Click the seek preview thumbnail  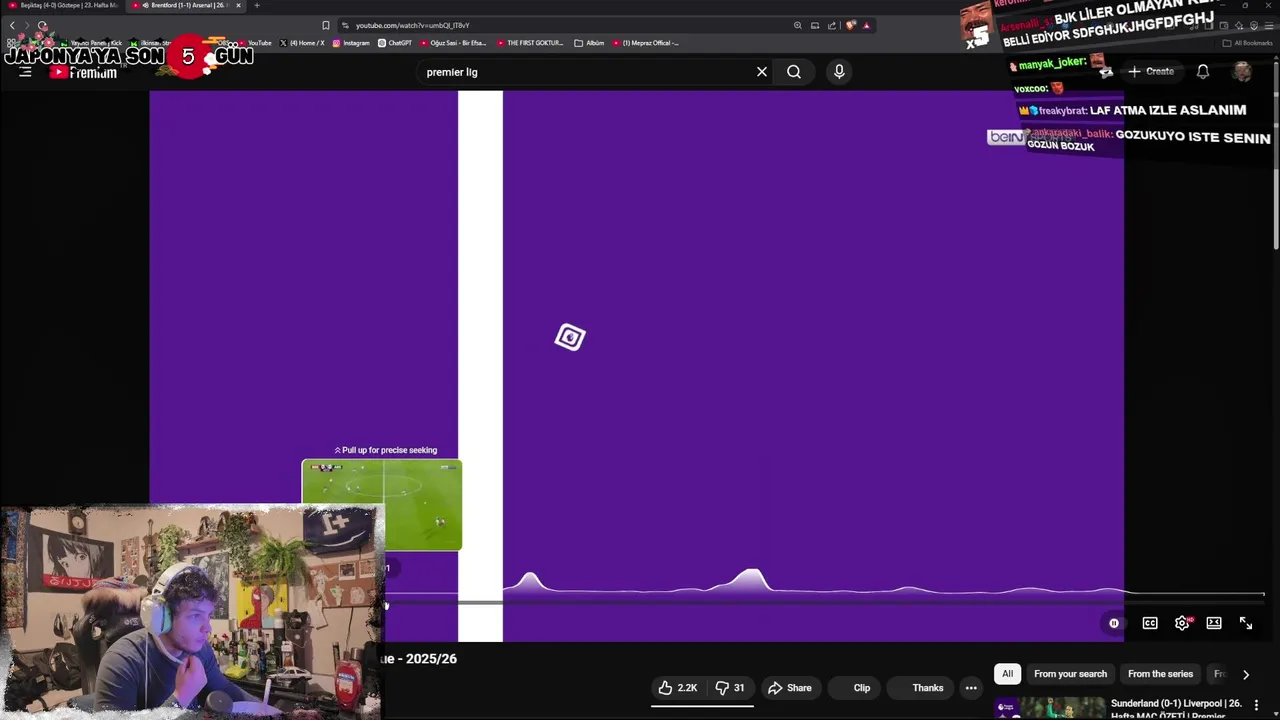tap(382, 505)
